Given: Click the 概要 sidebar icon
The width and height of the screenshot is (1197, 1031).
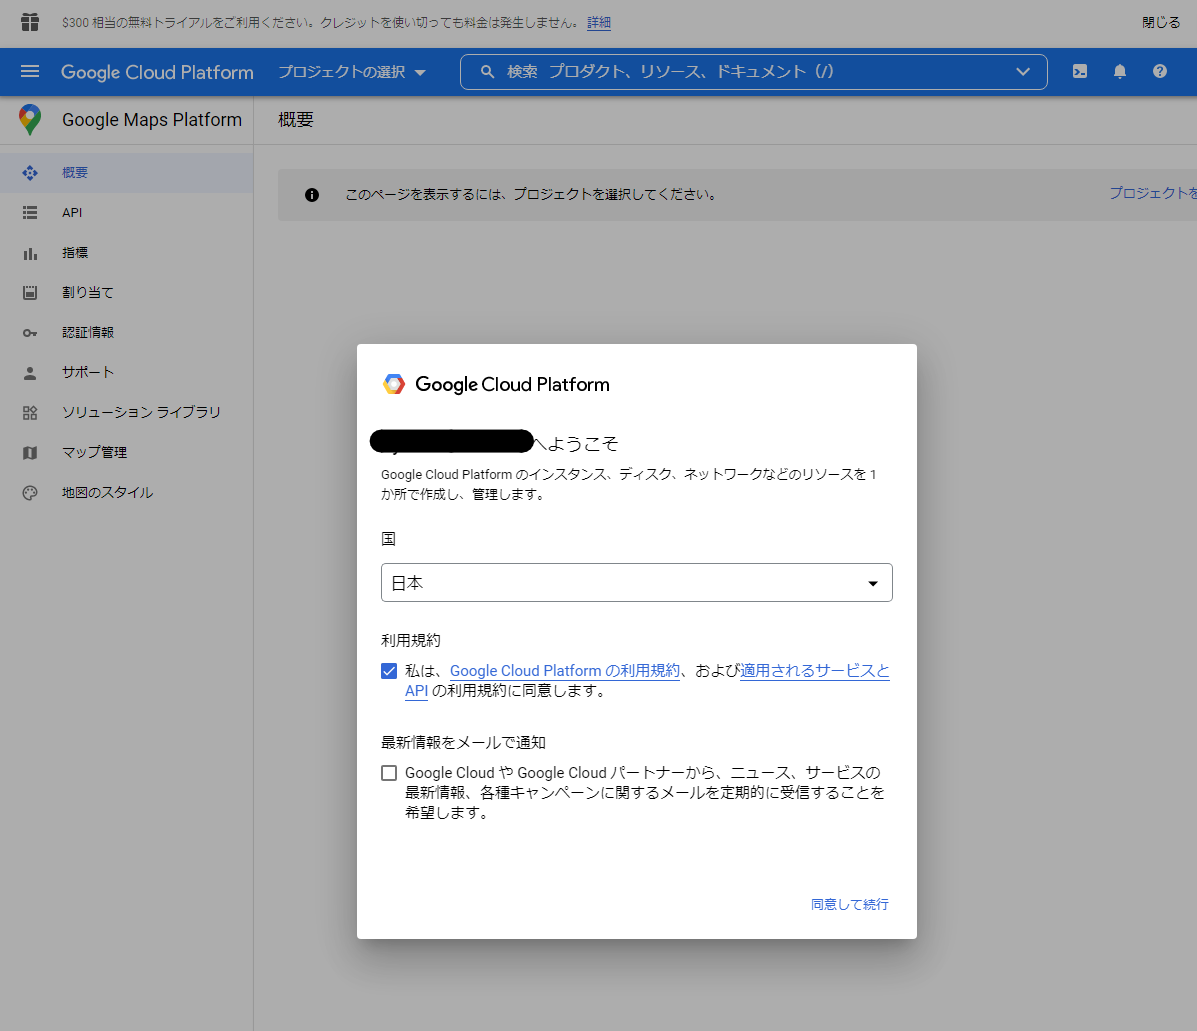Looking at the screenshot, I should point(30,172).
